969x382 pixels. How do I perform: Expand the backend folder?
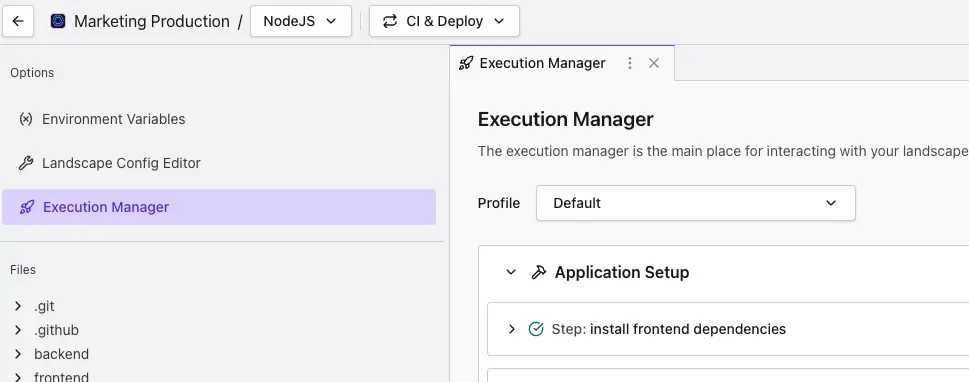tap(18, 354)
